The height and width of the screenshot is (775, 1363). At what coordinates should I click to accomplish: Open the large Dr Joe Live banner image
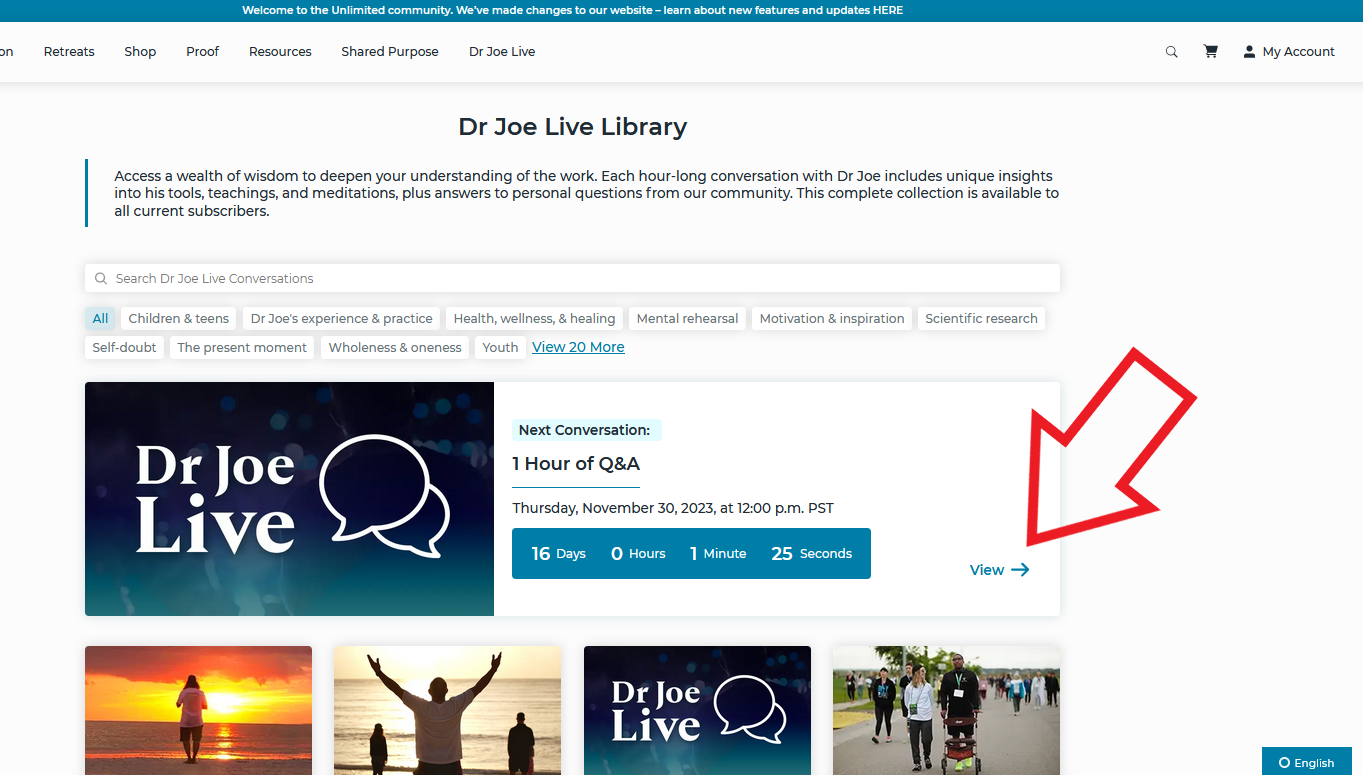[289, 499]
